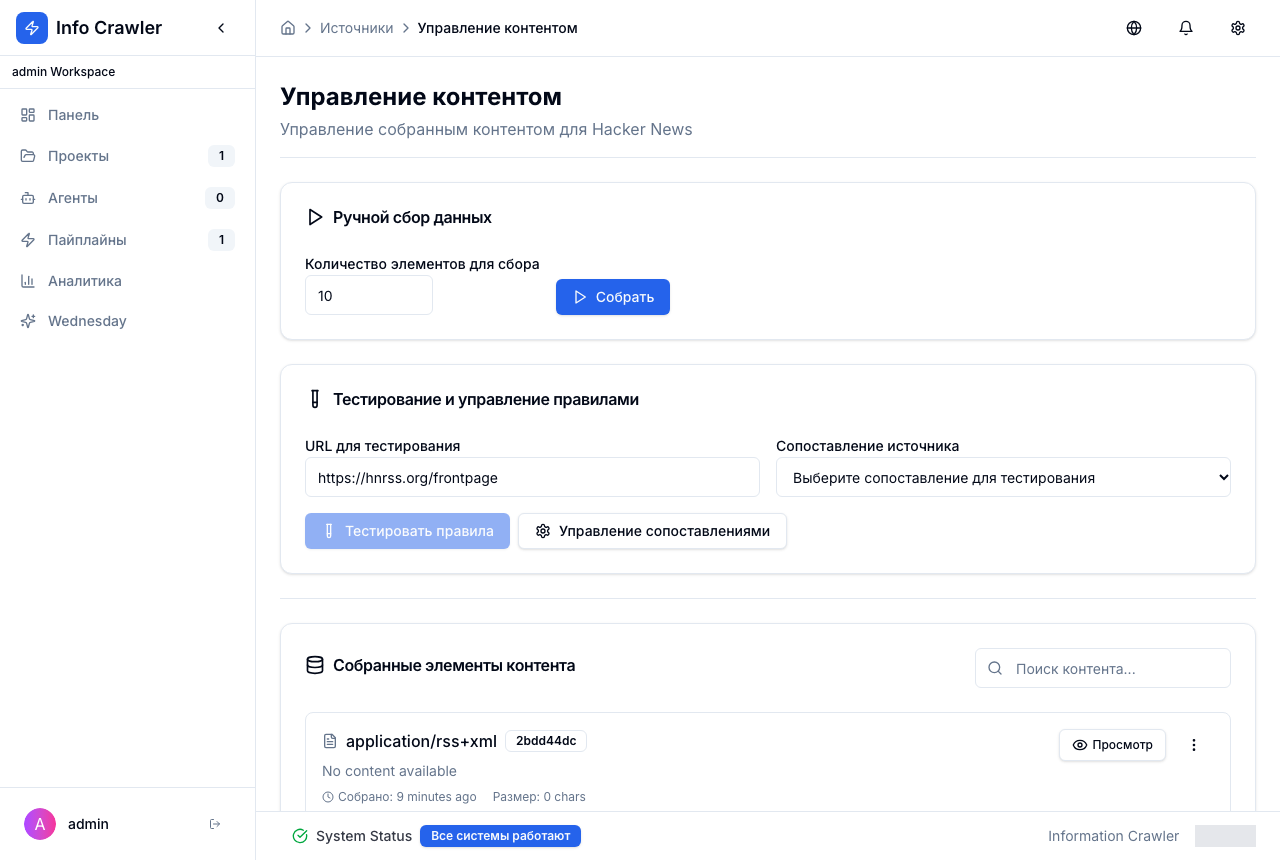This screenshot has height=860, width=1280.
Task: Click the home icon in the breadcrumb
Action: point(288,28)
